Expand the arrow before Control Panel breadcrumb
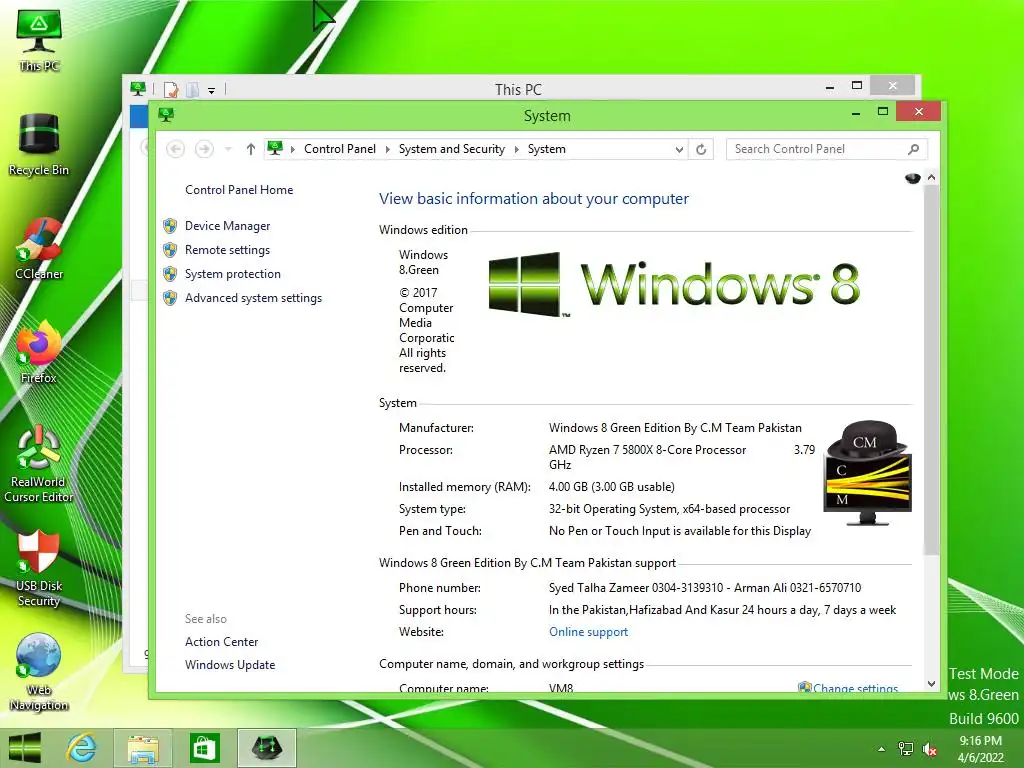 pos(293,149)
